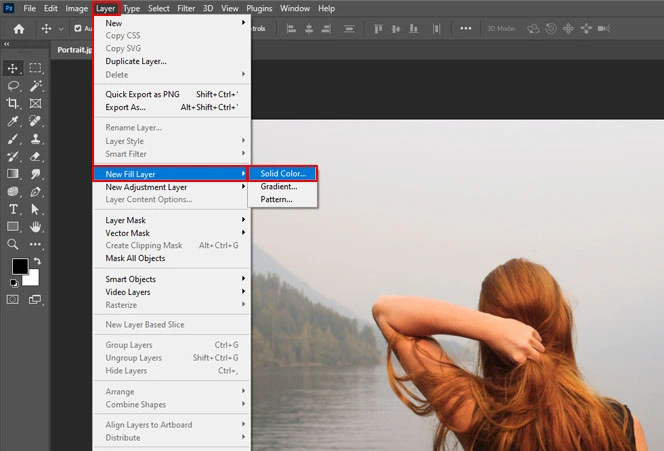664x451 pixels.
Task: Expand the Vector Mask submenu
Action: [x=172, y=233]
